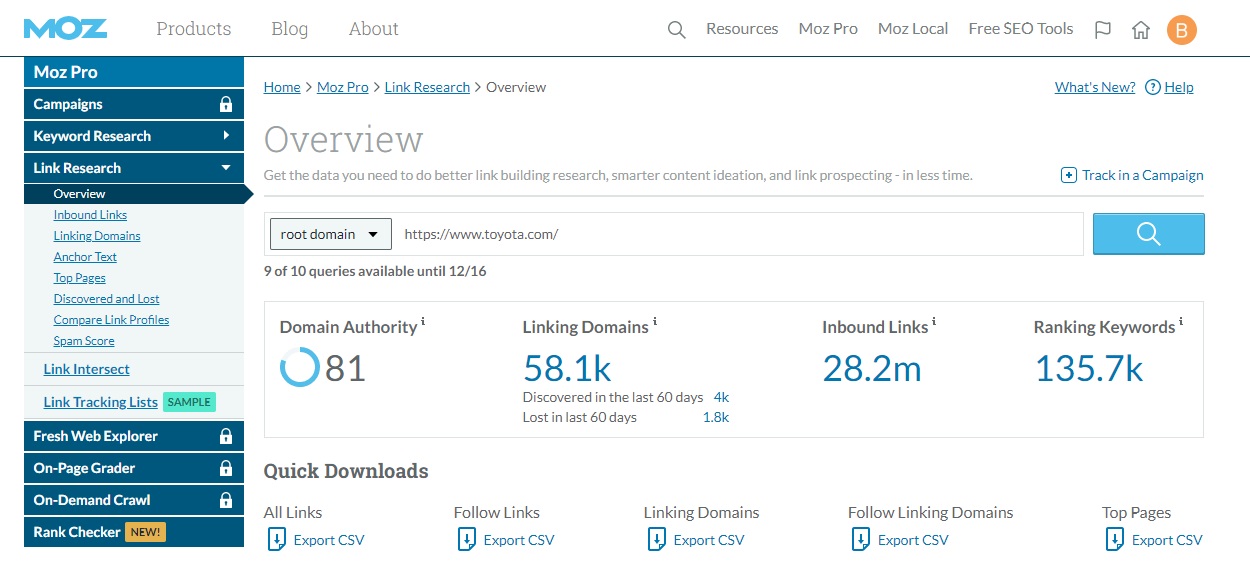Click the flag notifications icon

[1103, 29]
